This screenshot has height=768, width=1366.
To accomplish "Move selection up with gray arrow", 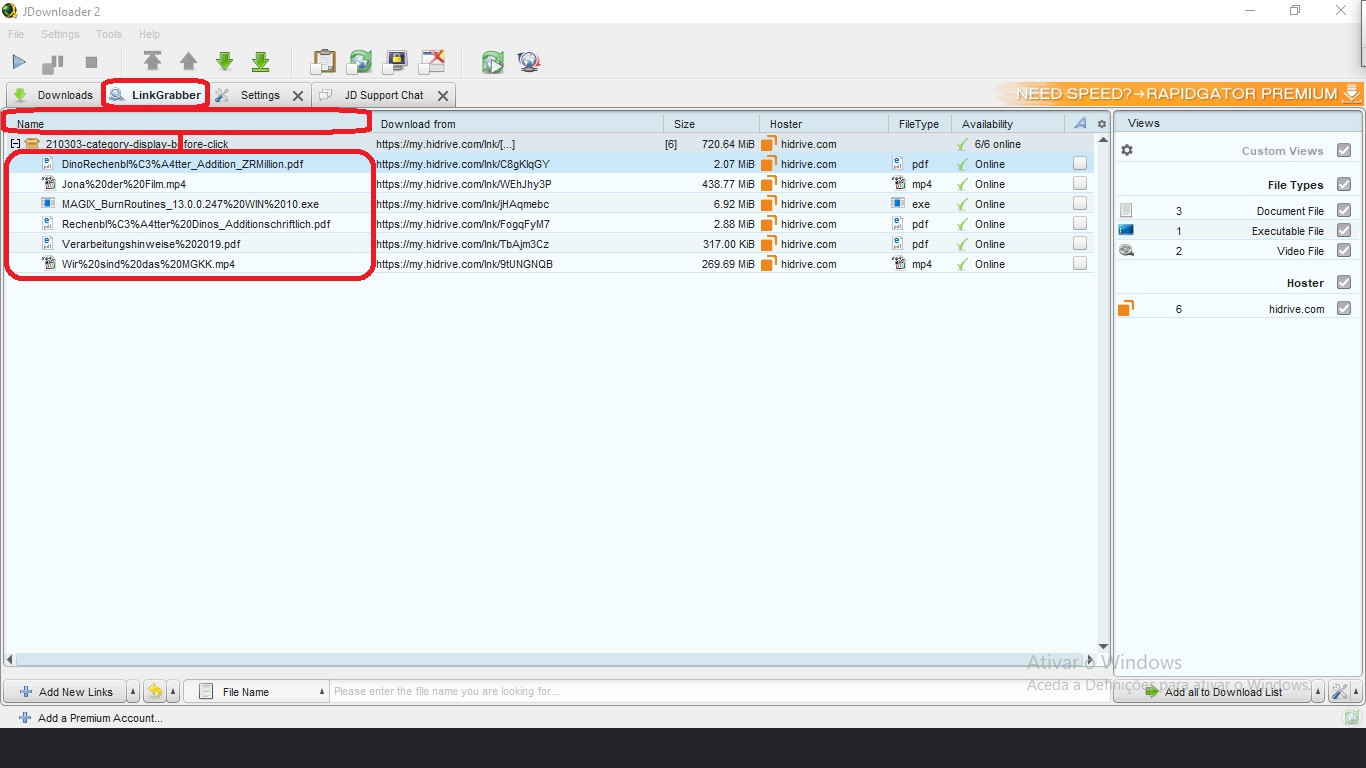I will [x=188, y=62].
